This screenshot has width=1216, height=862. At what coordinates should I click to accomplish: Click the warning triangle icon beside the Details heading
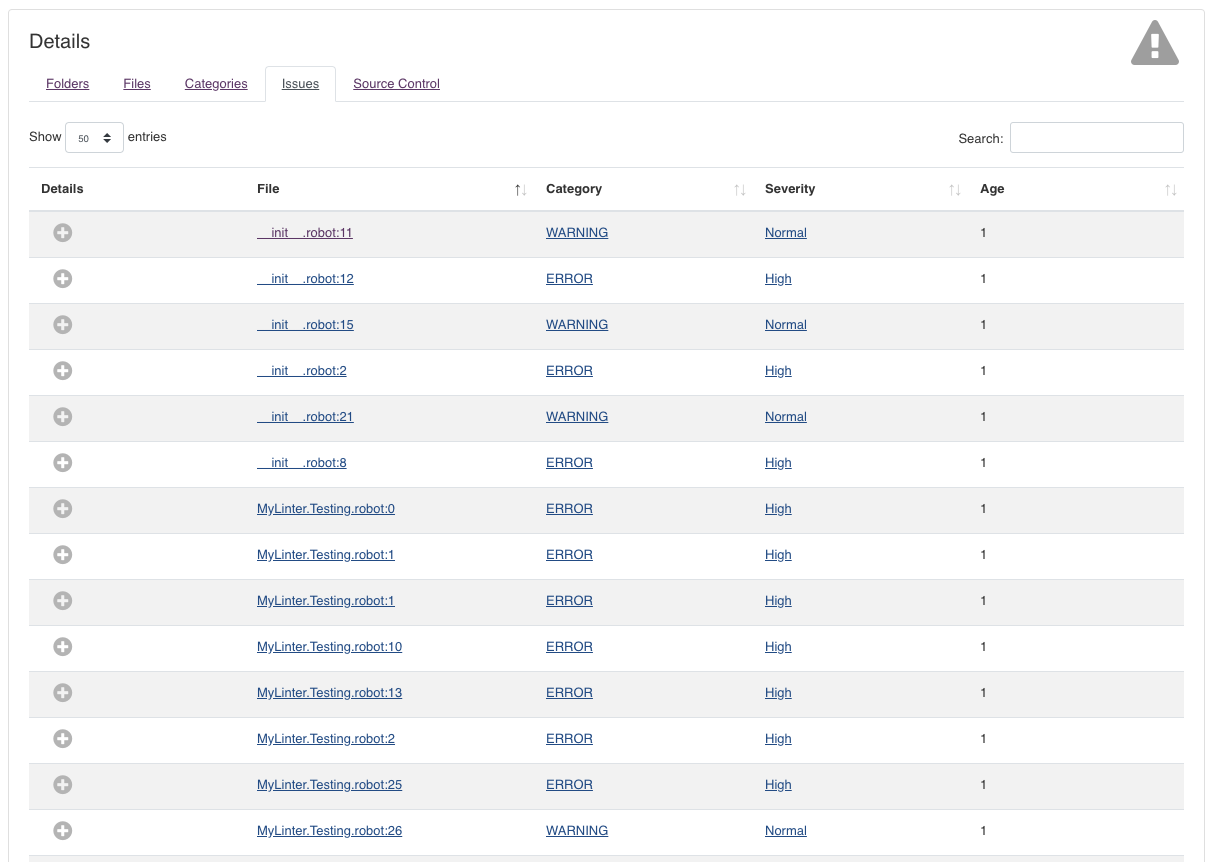[1154, 43]
